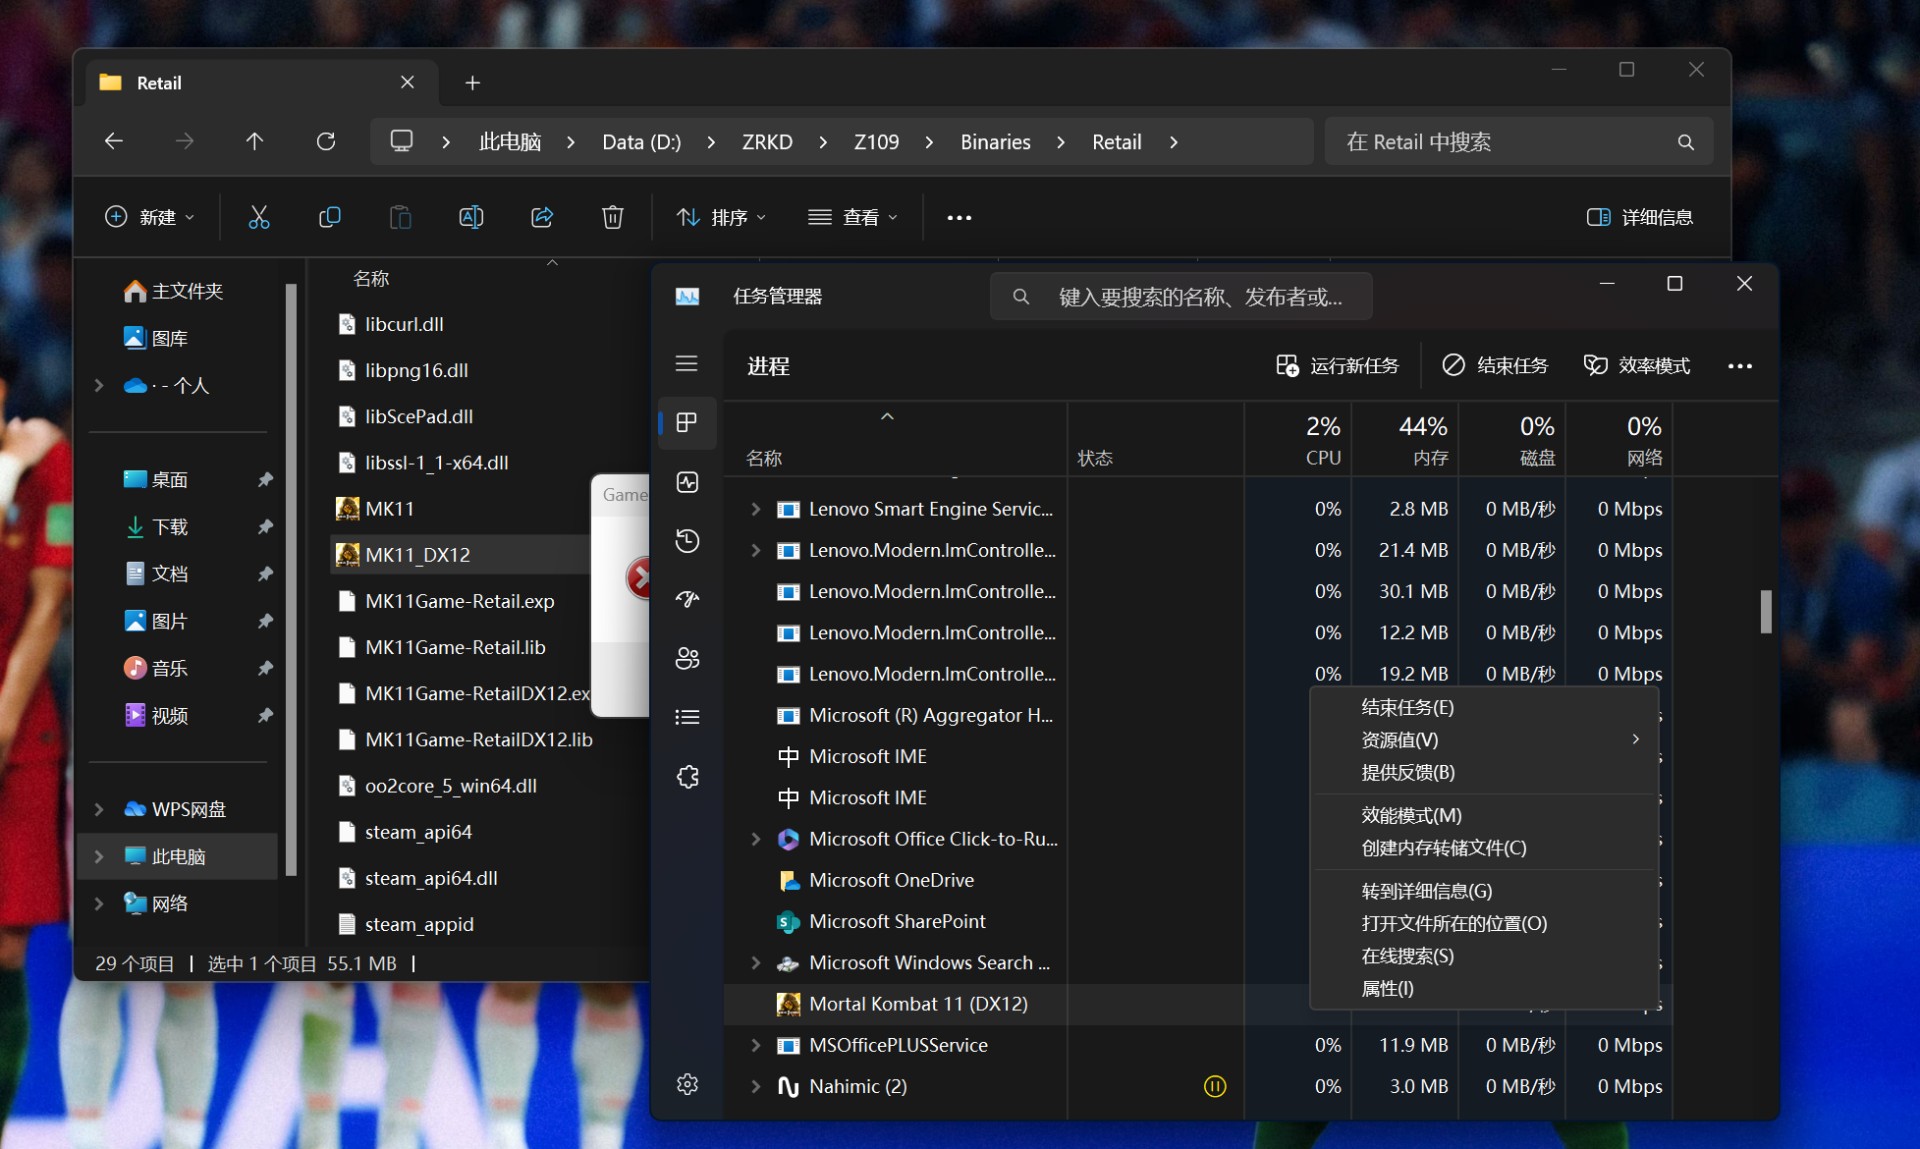Open the App history icon in Task Manager
1920x1149 pixels.
[x=687, y=541]
